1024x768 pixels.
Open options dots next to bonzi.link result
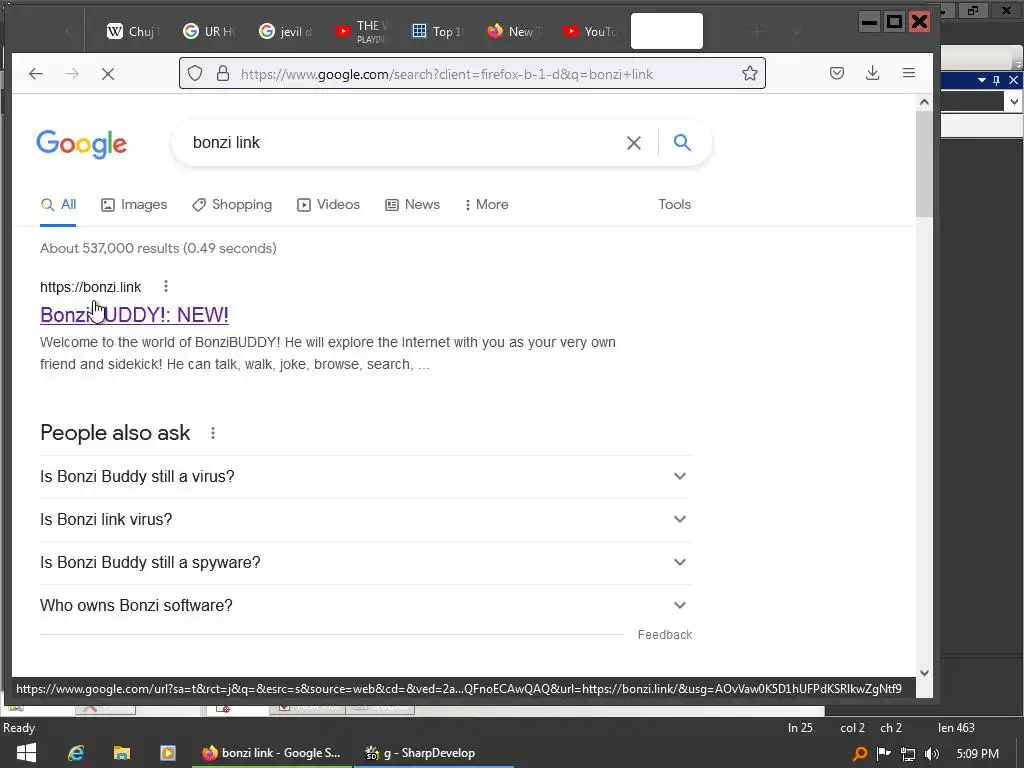coord(166,286)
